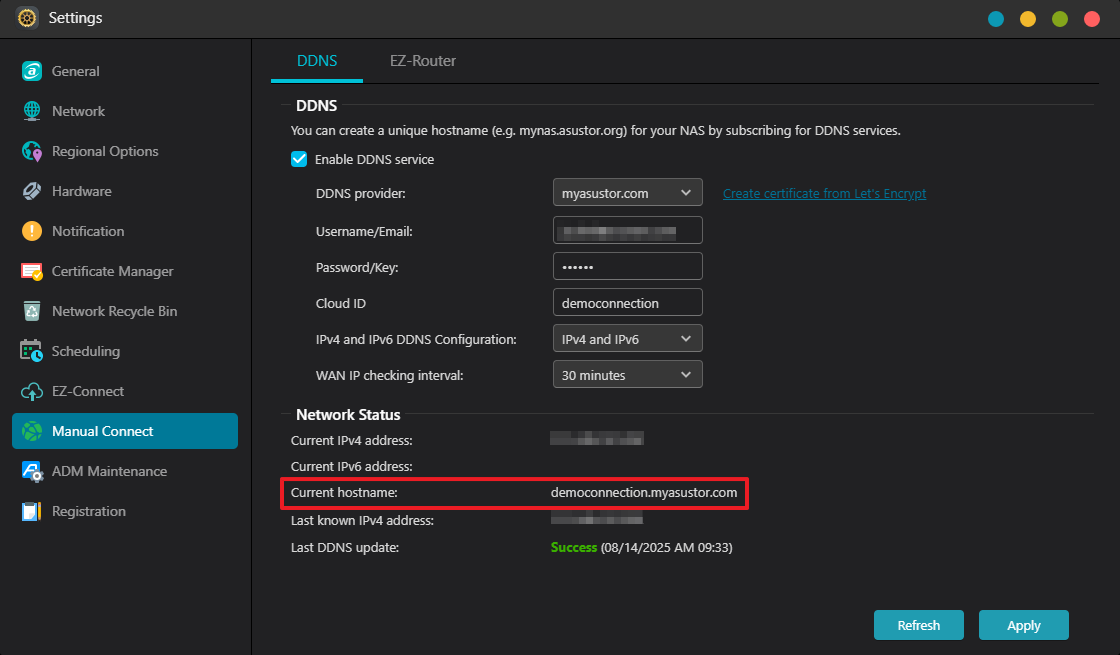Uncheck Enable DDNS service checkbox
Viewport: 1120px width, 655px height.
tap(298, 159)
